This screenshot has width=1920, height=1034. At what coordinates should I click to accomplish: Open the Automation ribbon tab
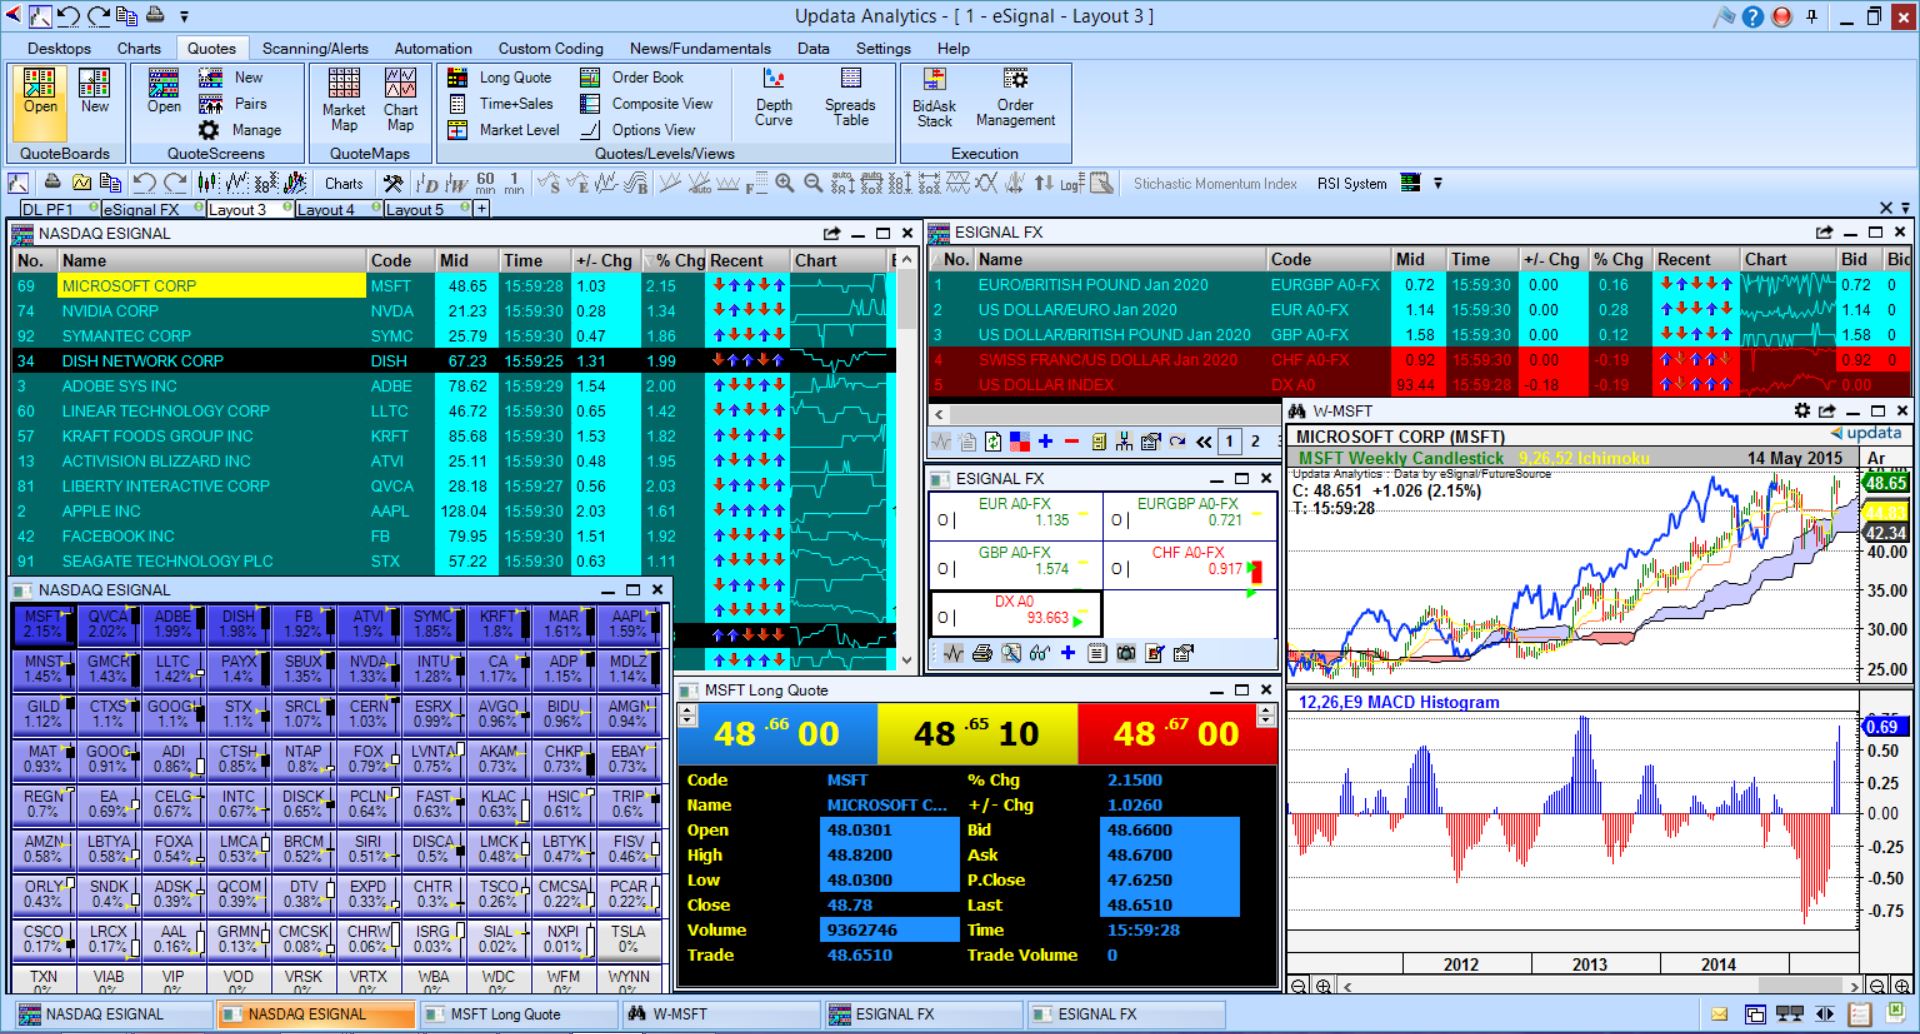tap(433, 48)
